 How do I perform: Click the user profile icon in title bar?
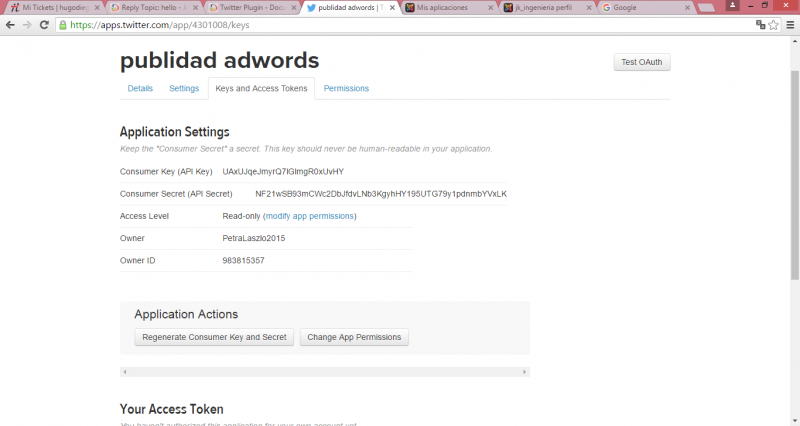click(732, 5)
